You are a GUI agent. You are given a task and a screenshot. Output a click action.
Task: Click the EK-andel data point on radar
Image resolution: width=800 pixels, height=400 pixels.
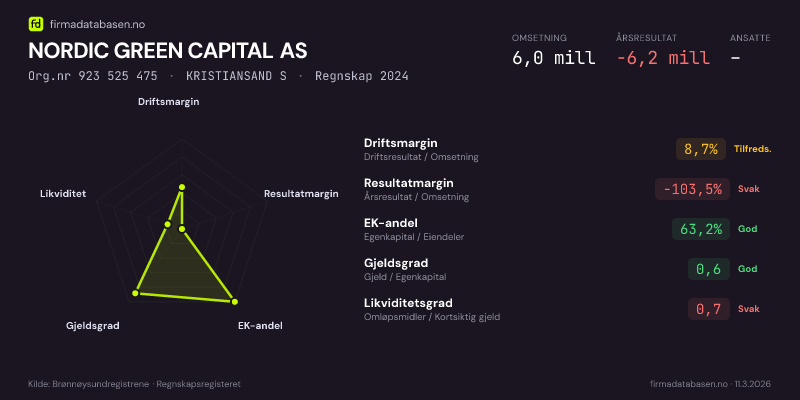234,300
